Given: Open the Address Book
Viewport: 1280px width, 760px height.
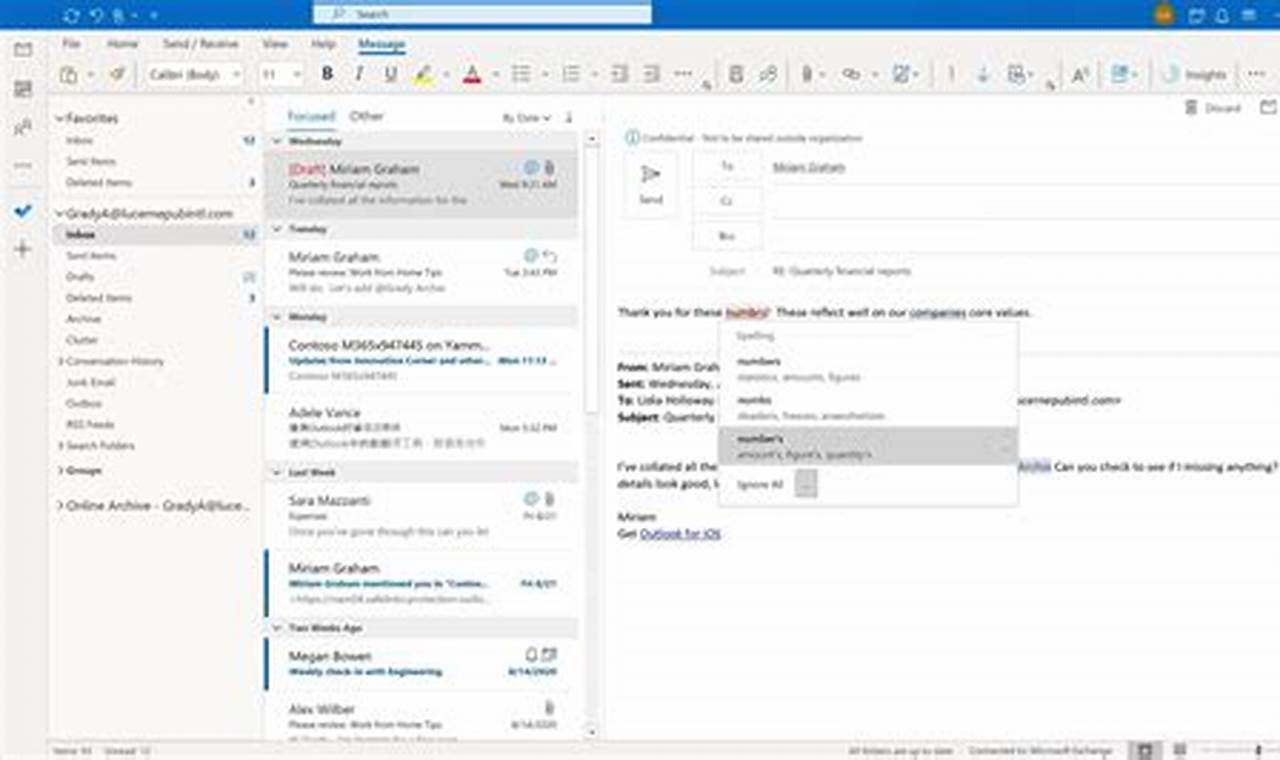Looking at the screenshot, I should [736, 75].
